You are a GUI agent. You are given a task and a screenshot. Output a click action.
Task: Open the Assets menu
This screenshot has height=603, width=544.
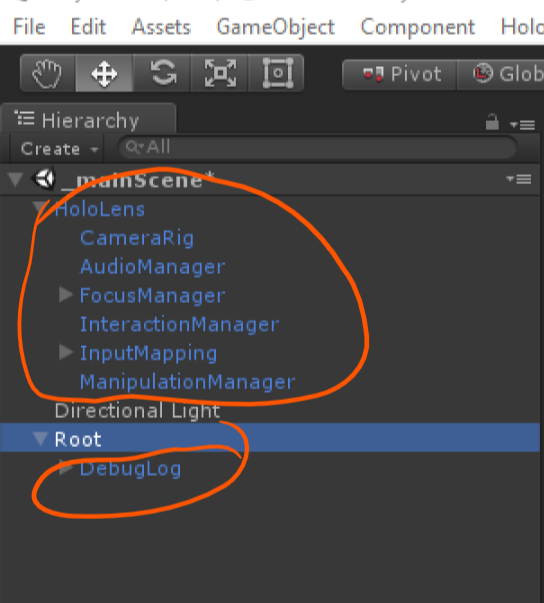(x=161, y=27)
